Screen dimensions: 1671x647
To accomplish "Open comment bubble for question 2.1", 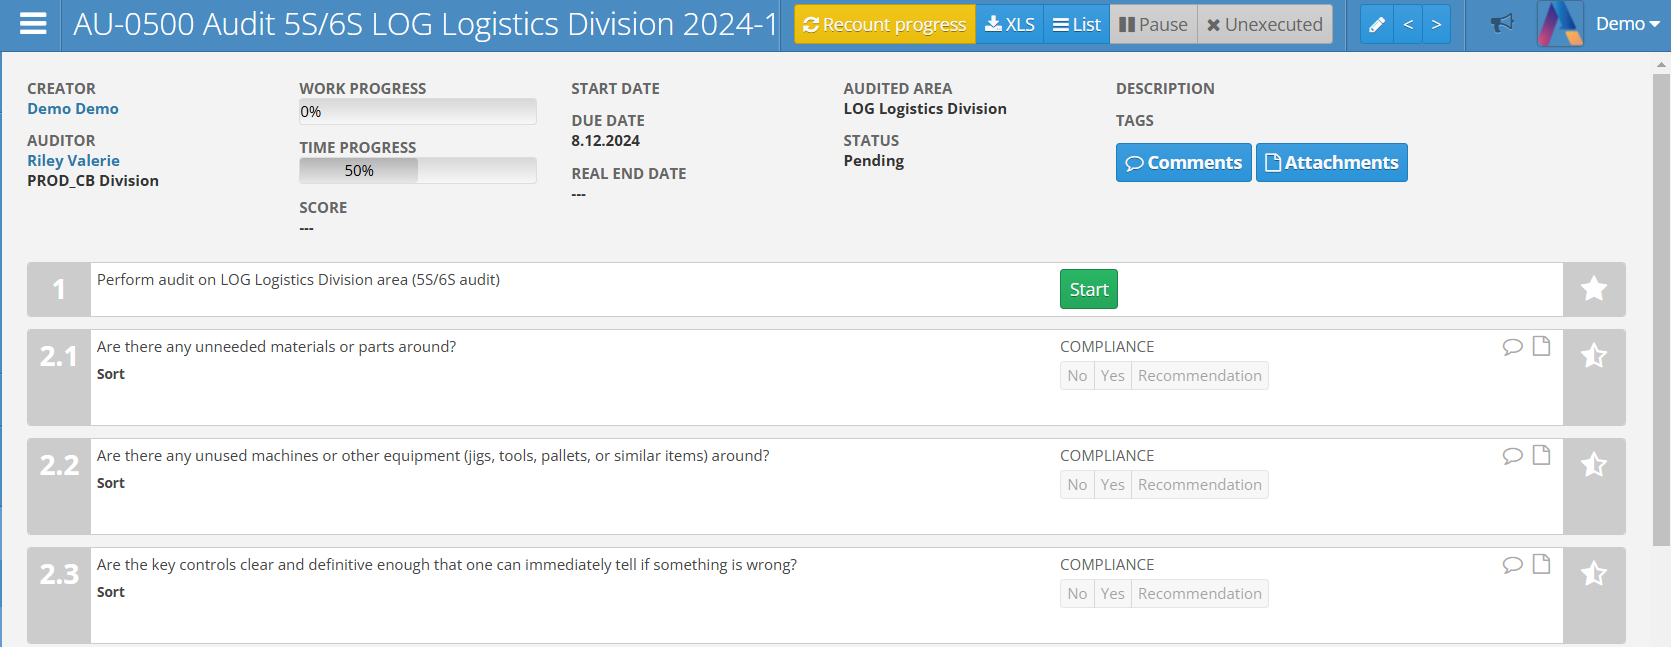I will pos(1512,347).
